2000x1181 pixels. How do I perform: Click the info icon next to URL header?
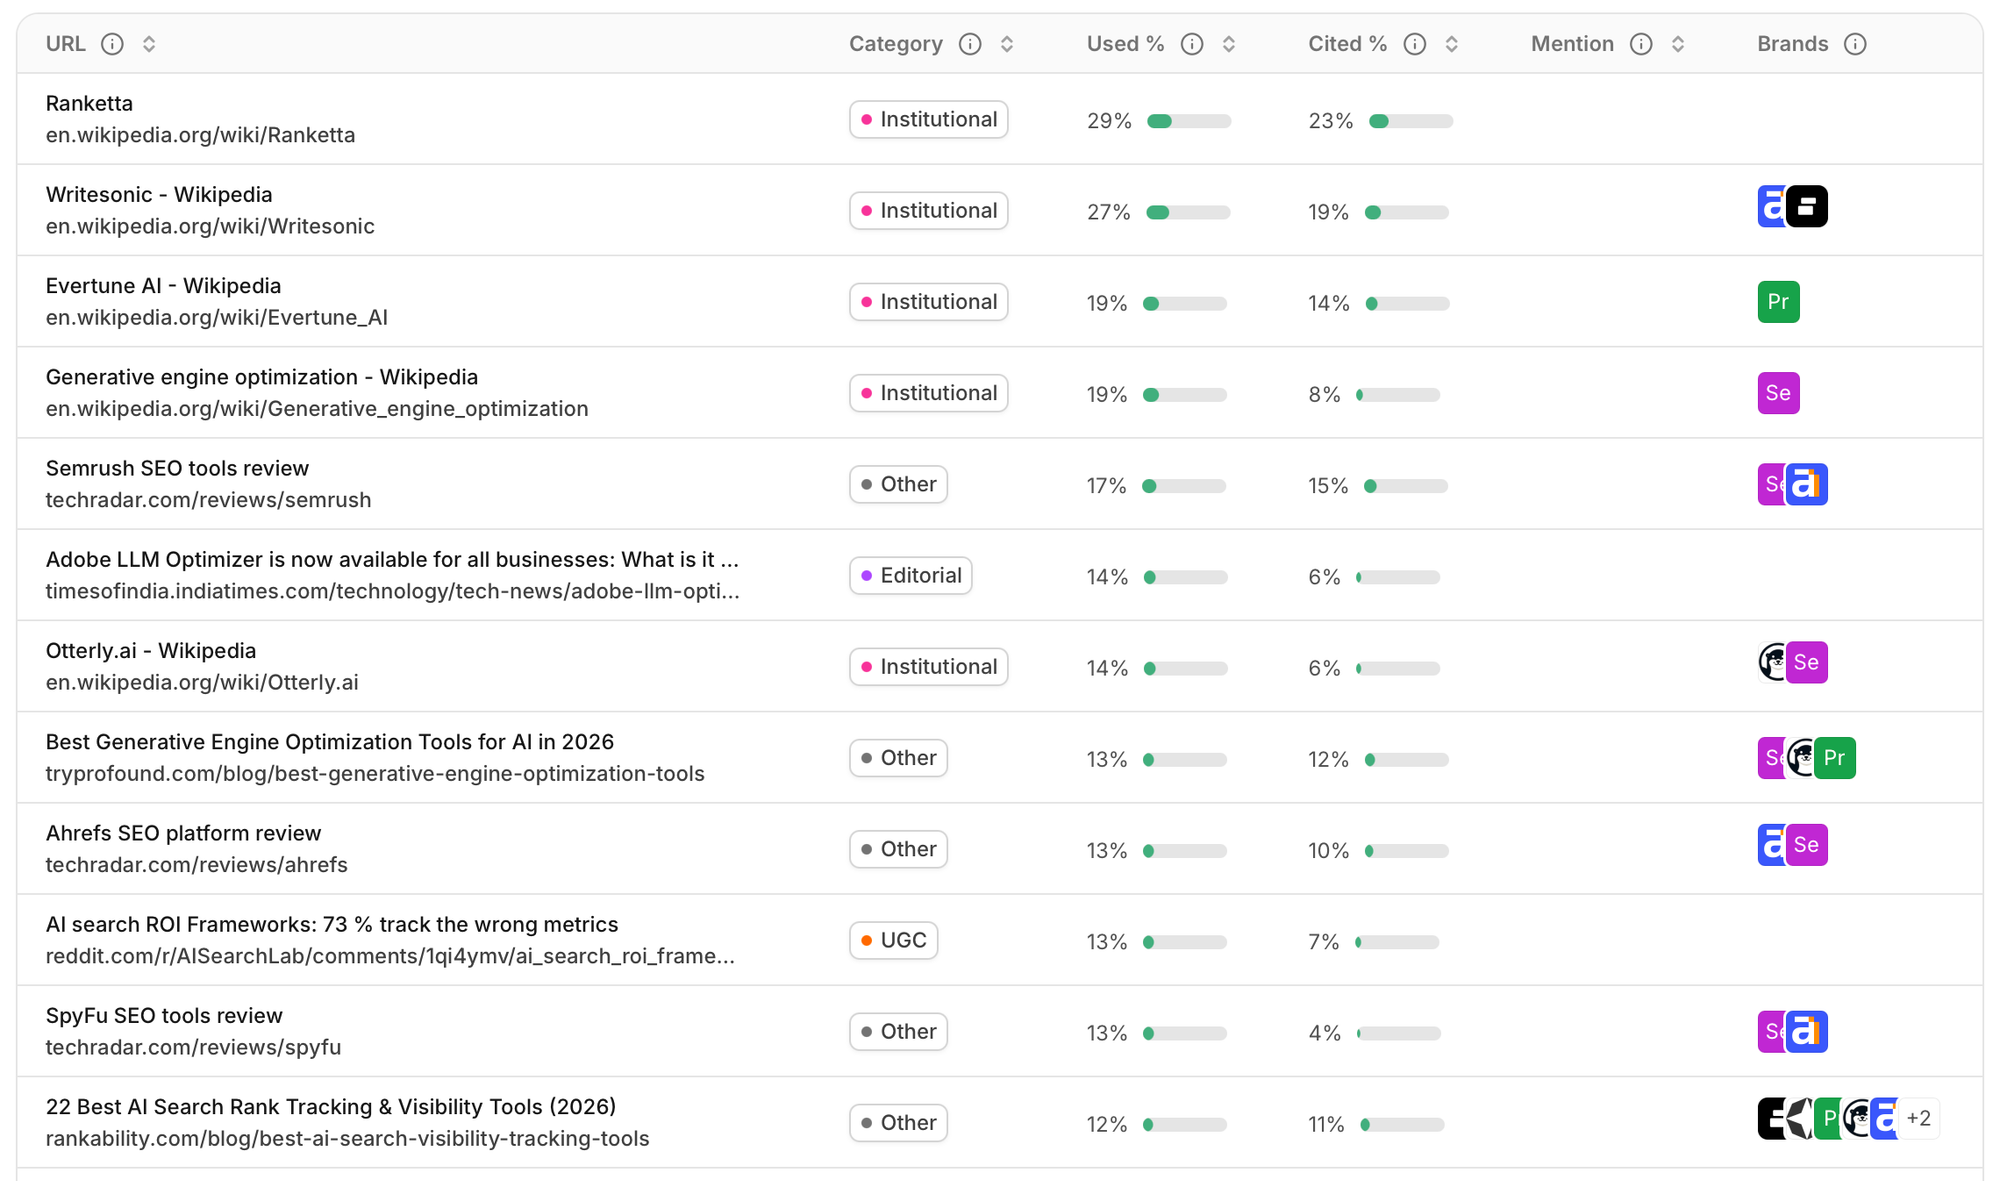tap(112, 44)
